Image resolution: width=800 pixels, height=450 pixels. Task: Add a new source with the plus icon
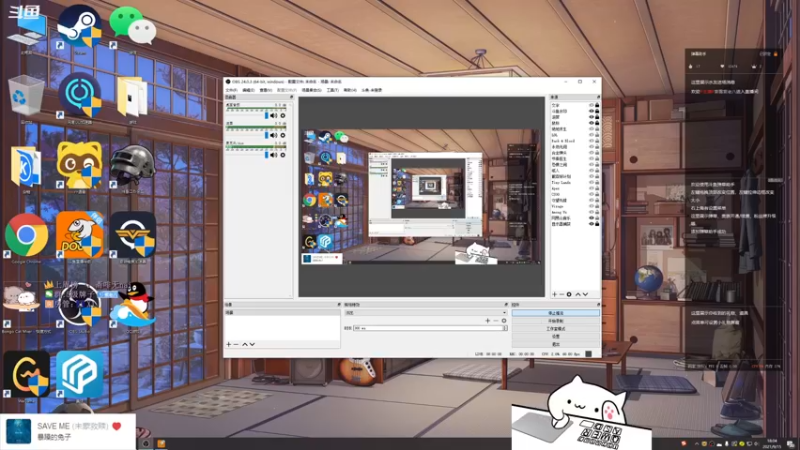(x=555, y=294)
